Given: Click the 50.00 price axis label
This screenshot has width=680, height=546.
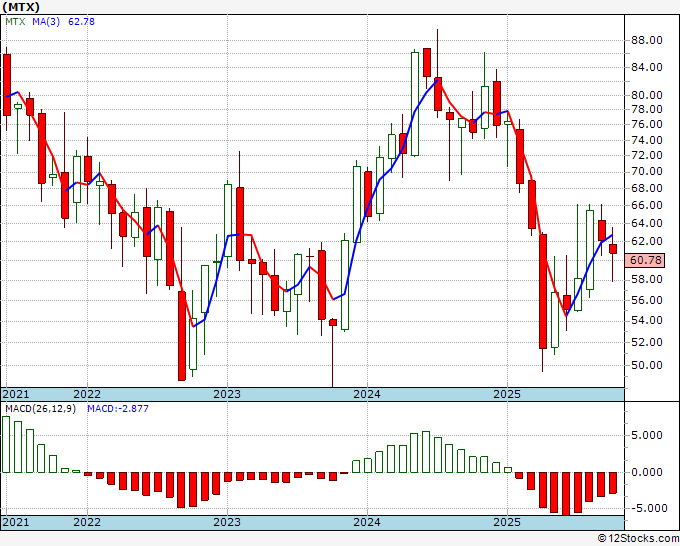Looking at the screenshot, I should [646, 365].
